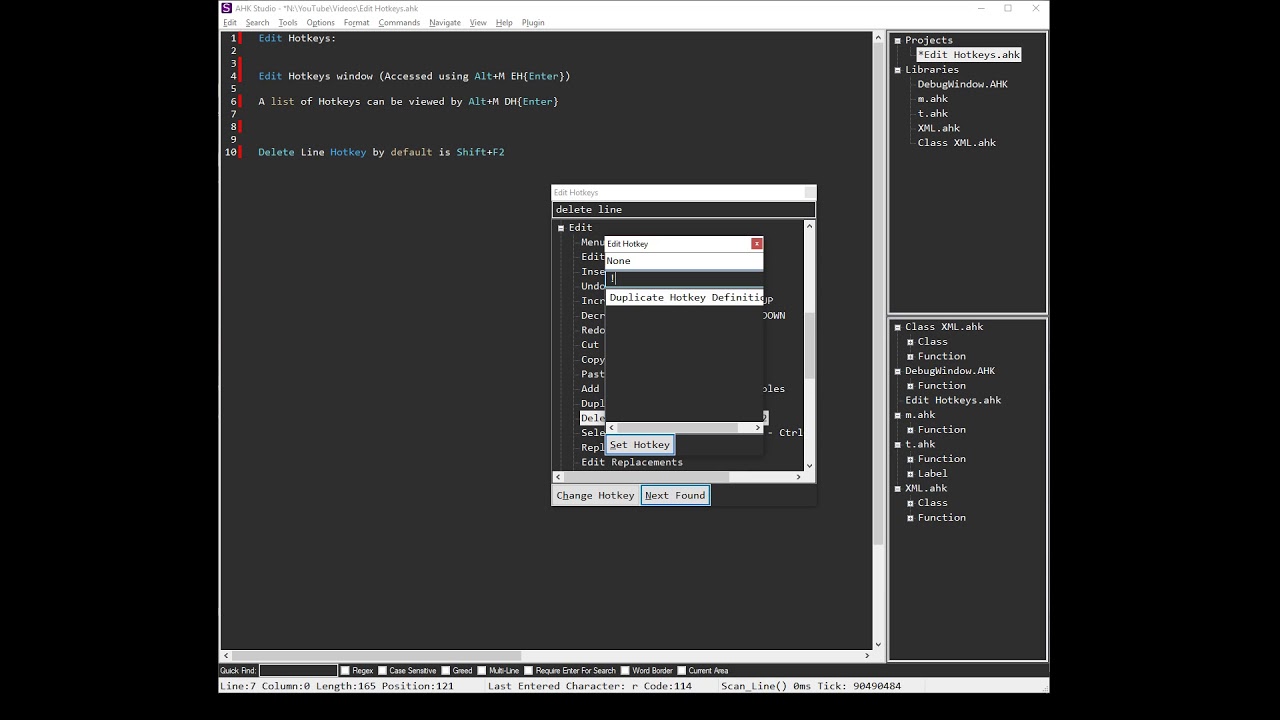Select Edit Hotkeys.ahk in code explorer
Screen dimensions: 1280x720
tap(953, 400)
